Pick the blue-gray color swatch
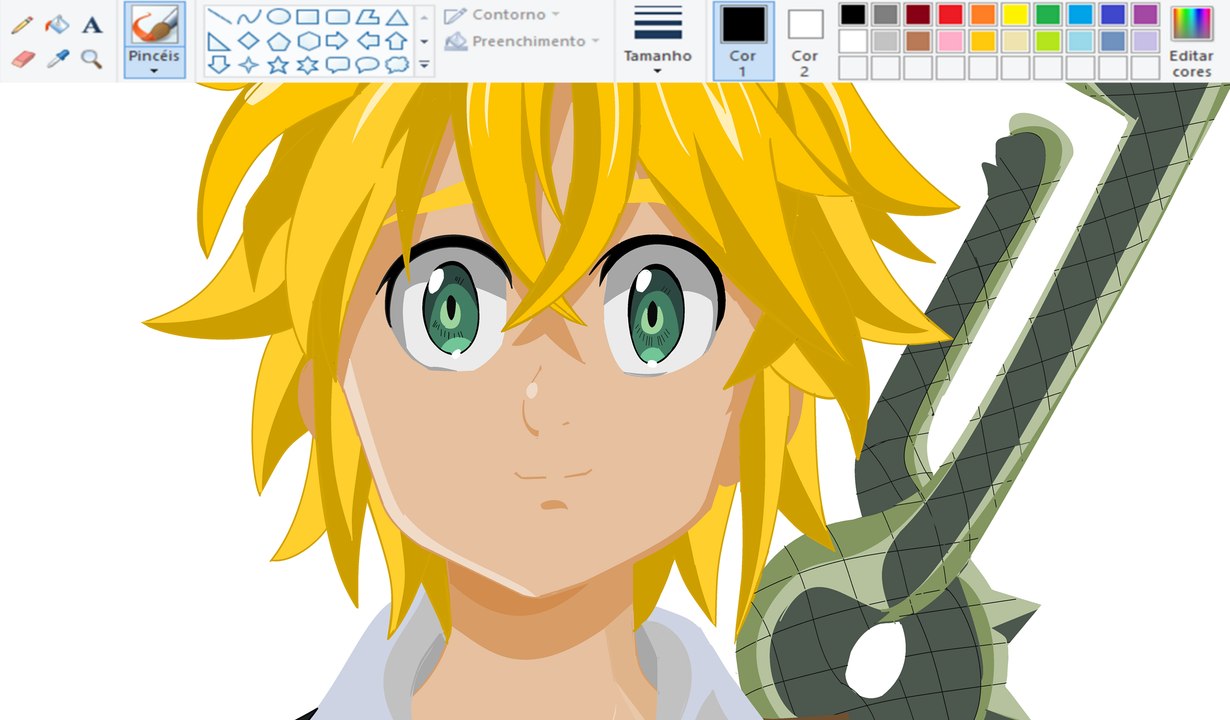Screen dimensions: 1230x720 (1113, 41)
